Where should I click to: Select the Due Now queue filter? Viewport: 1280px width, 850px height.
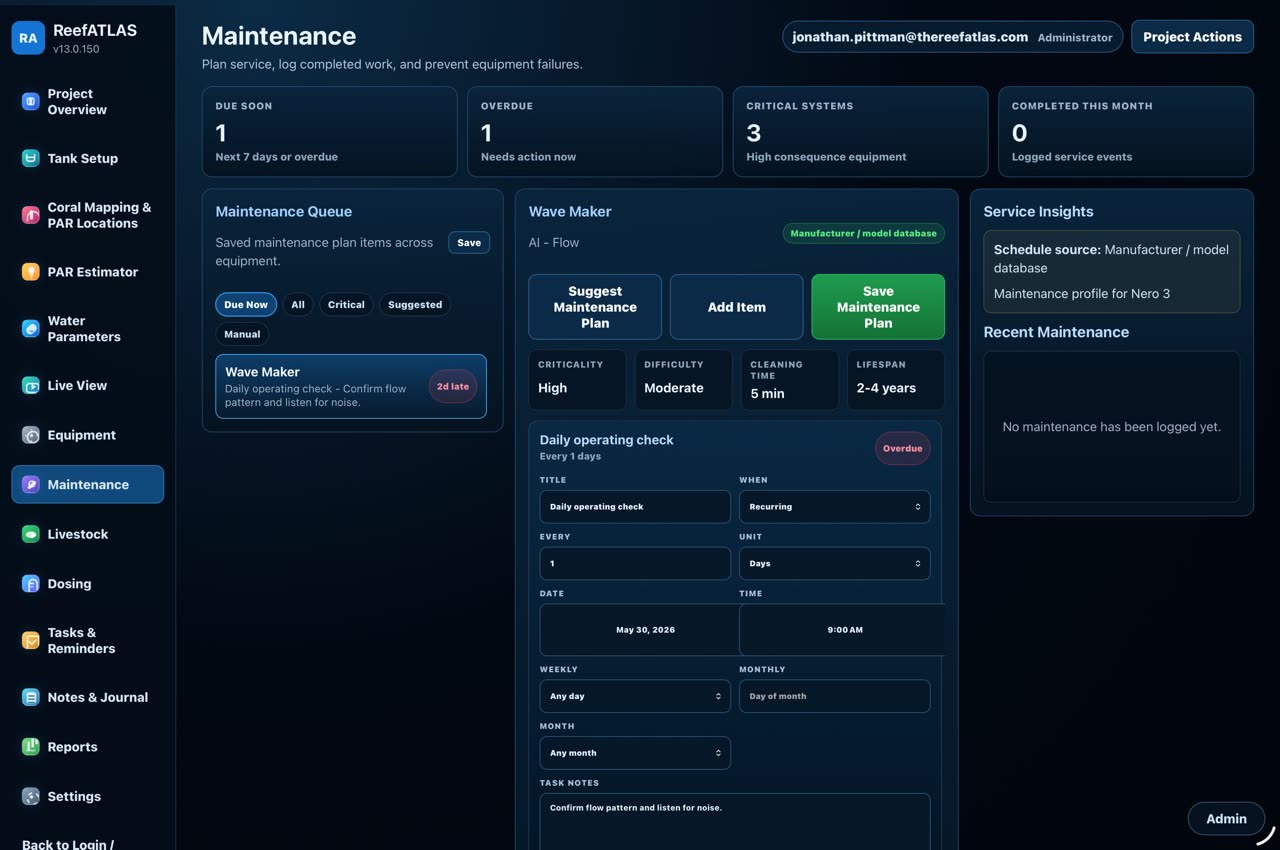(246, 304)
